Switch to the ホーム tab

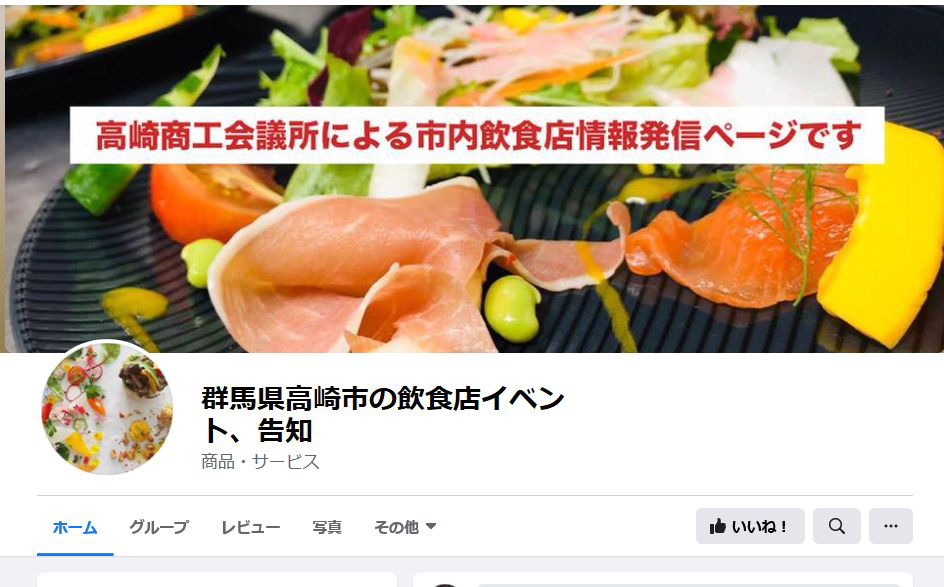coord(75,527)
